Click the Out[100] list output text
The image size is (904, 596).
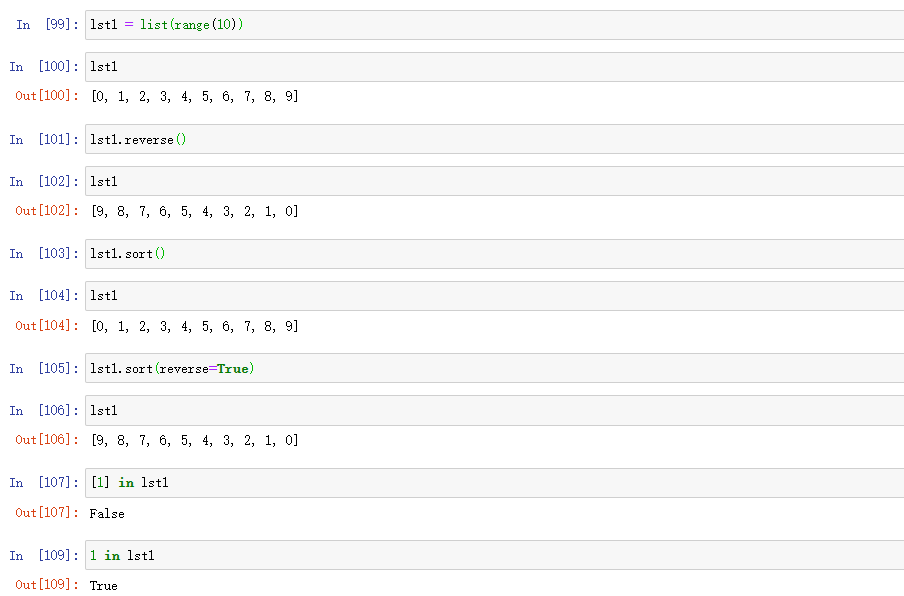(x=194, y=97)
